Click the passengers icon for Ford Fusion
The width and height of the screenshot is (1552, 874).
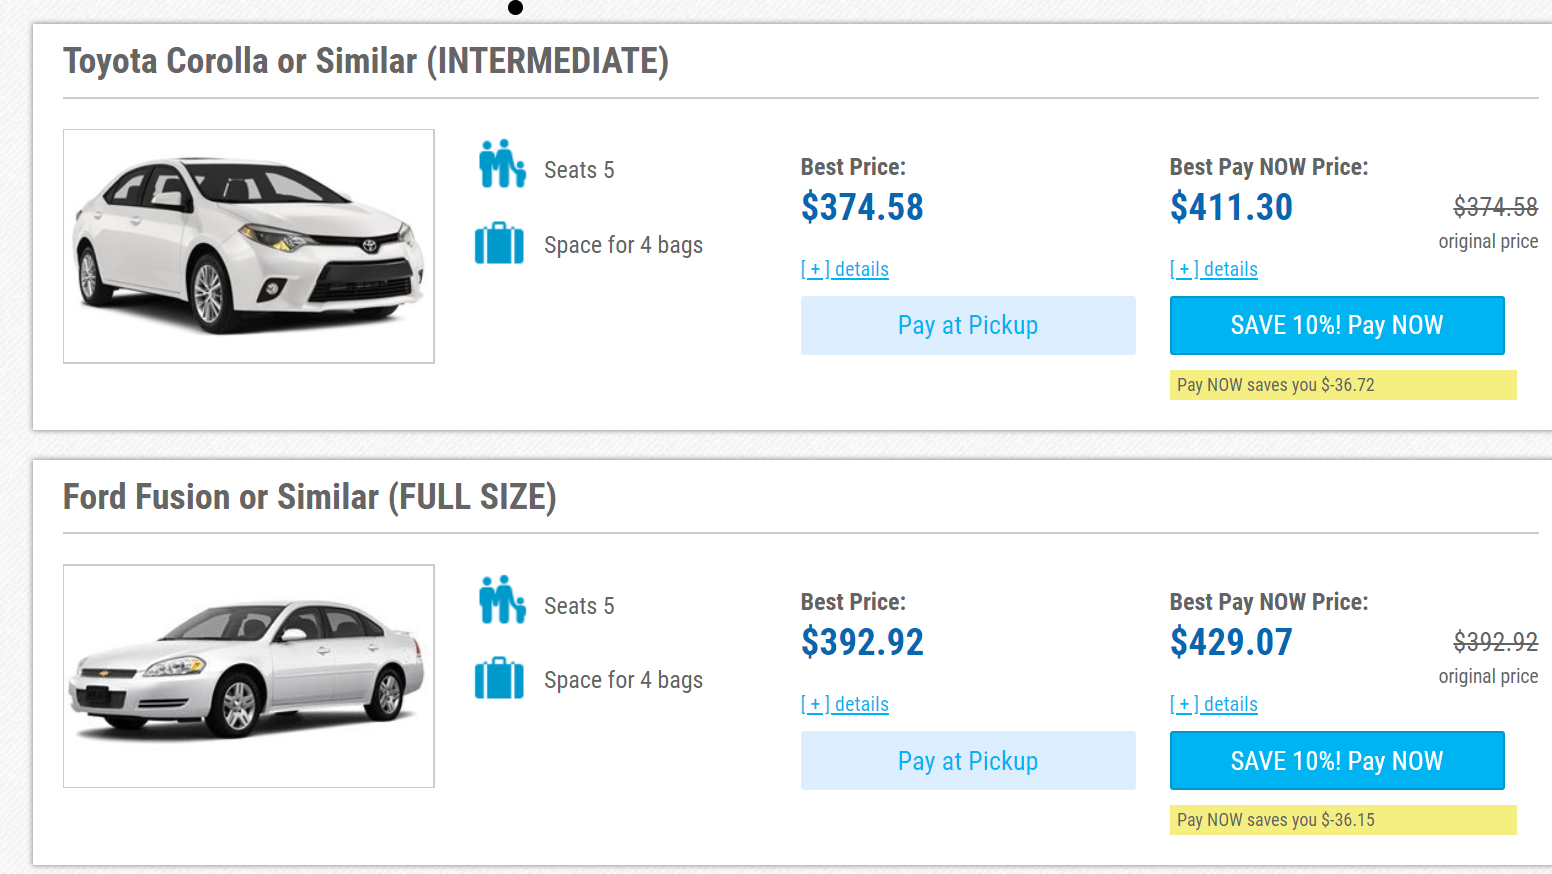click(501, 600)
